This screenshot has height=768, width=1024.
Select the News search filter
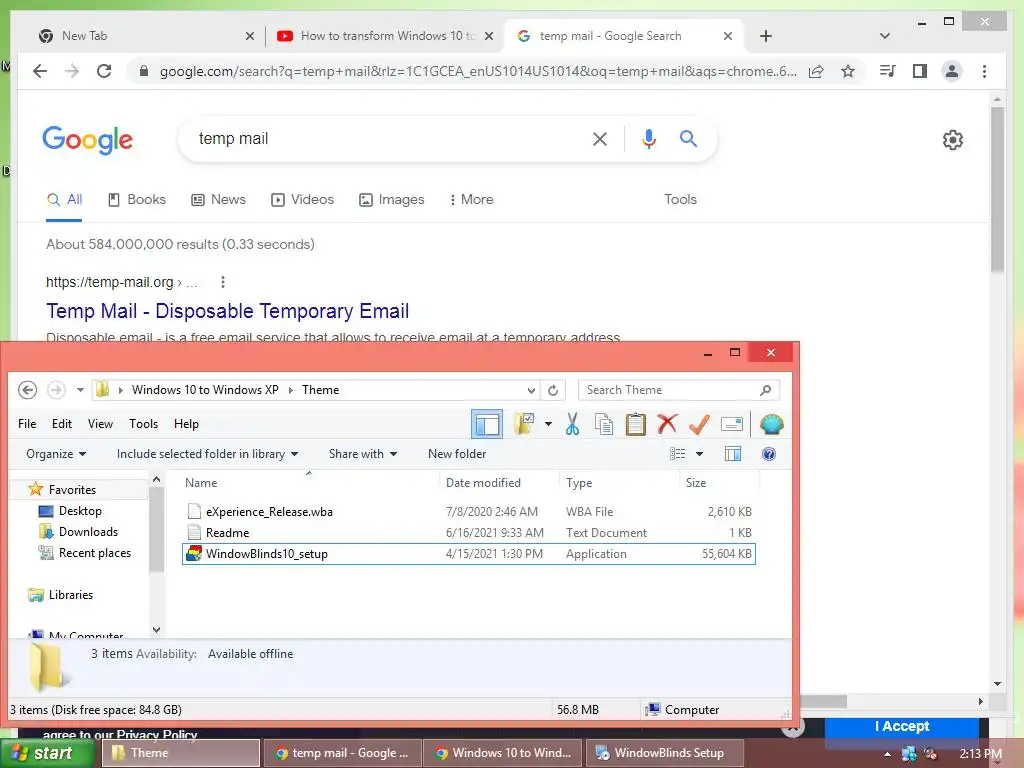pyautogui.click(x=218, y=200)
